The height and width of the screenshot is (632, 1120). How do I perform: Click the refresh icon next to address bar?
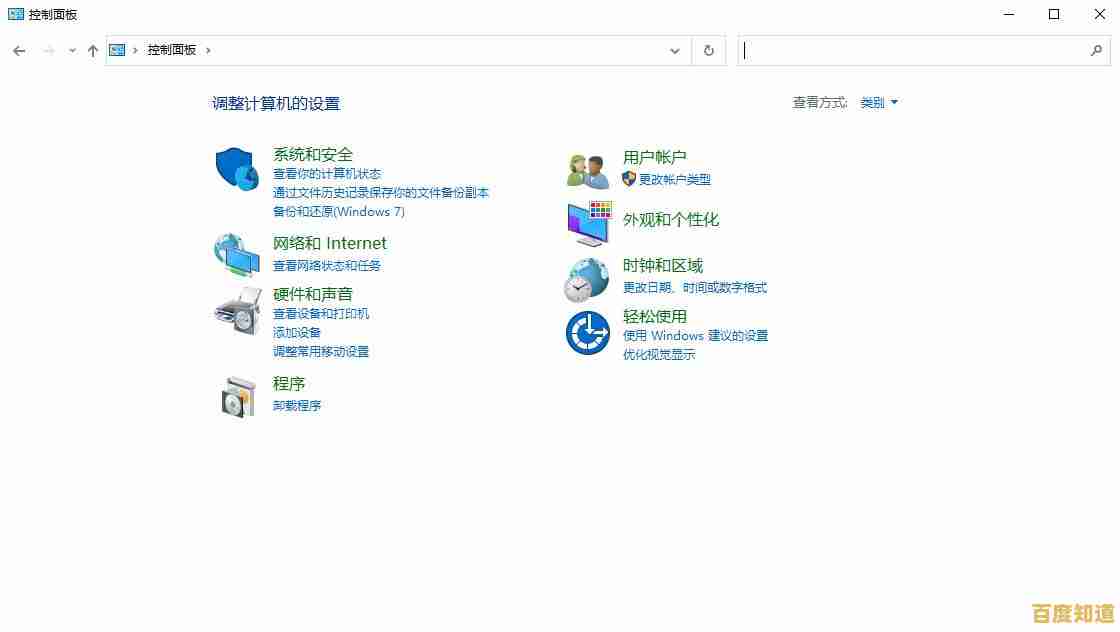point(708,50)
